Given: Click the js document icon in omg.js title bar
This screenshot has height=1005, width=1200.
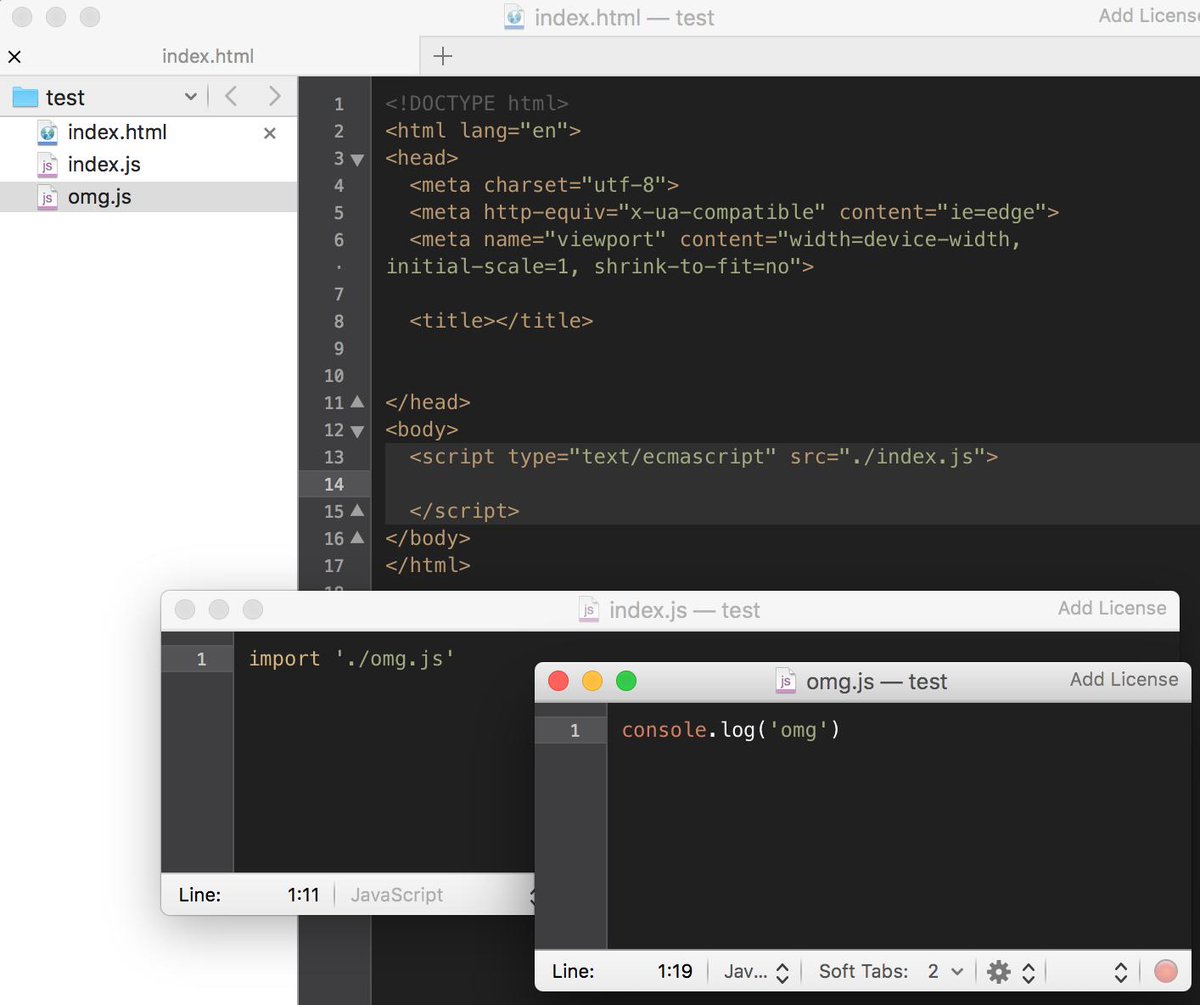Looking at the screenshot, I should coord(787,682).
